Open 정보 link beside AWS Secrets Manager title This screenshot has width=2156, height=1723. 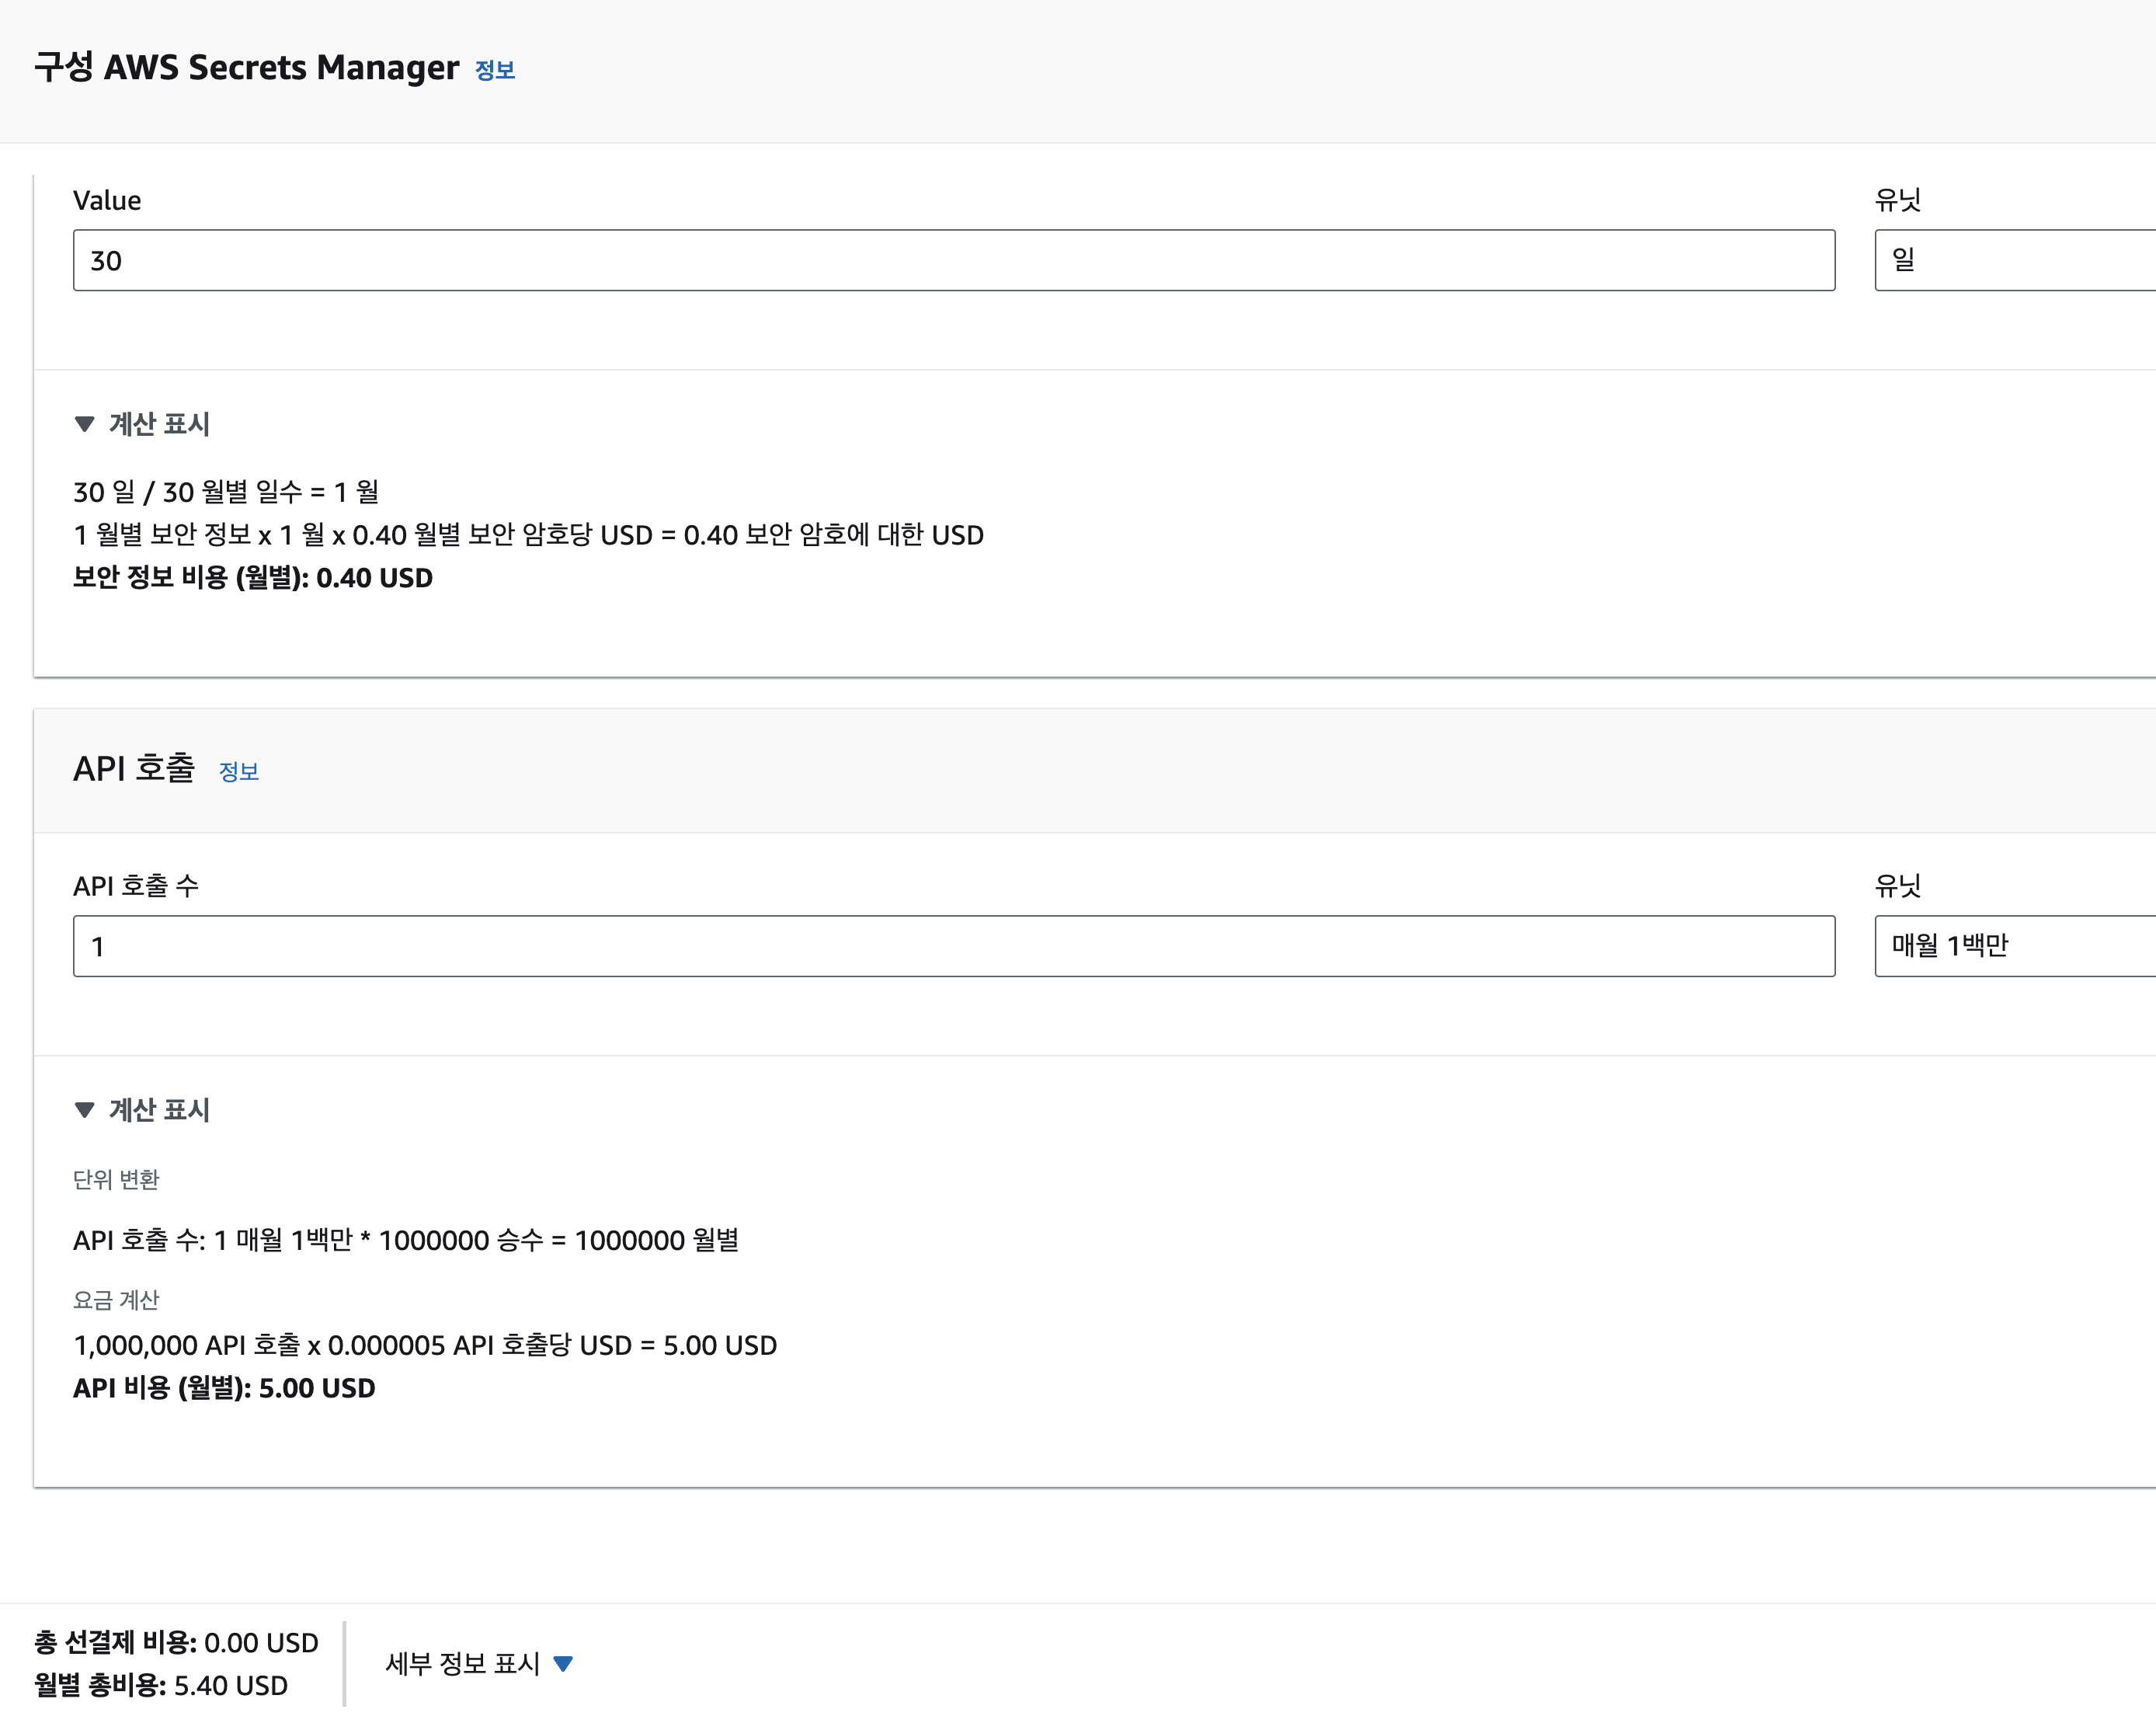point(494,70)
